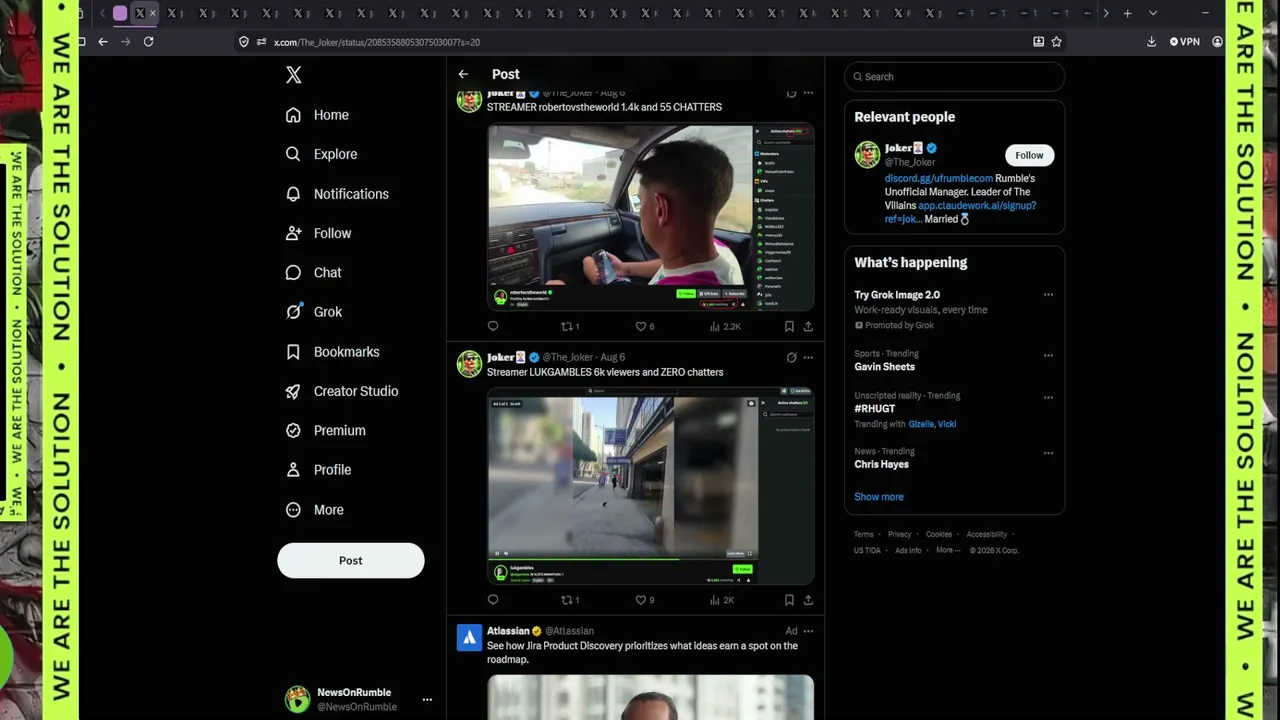Open Chat in the sidebar

313,272
